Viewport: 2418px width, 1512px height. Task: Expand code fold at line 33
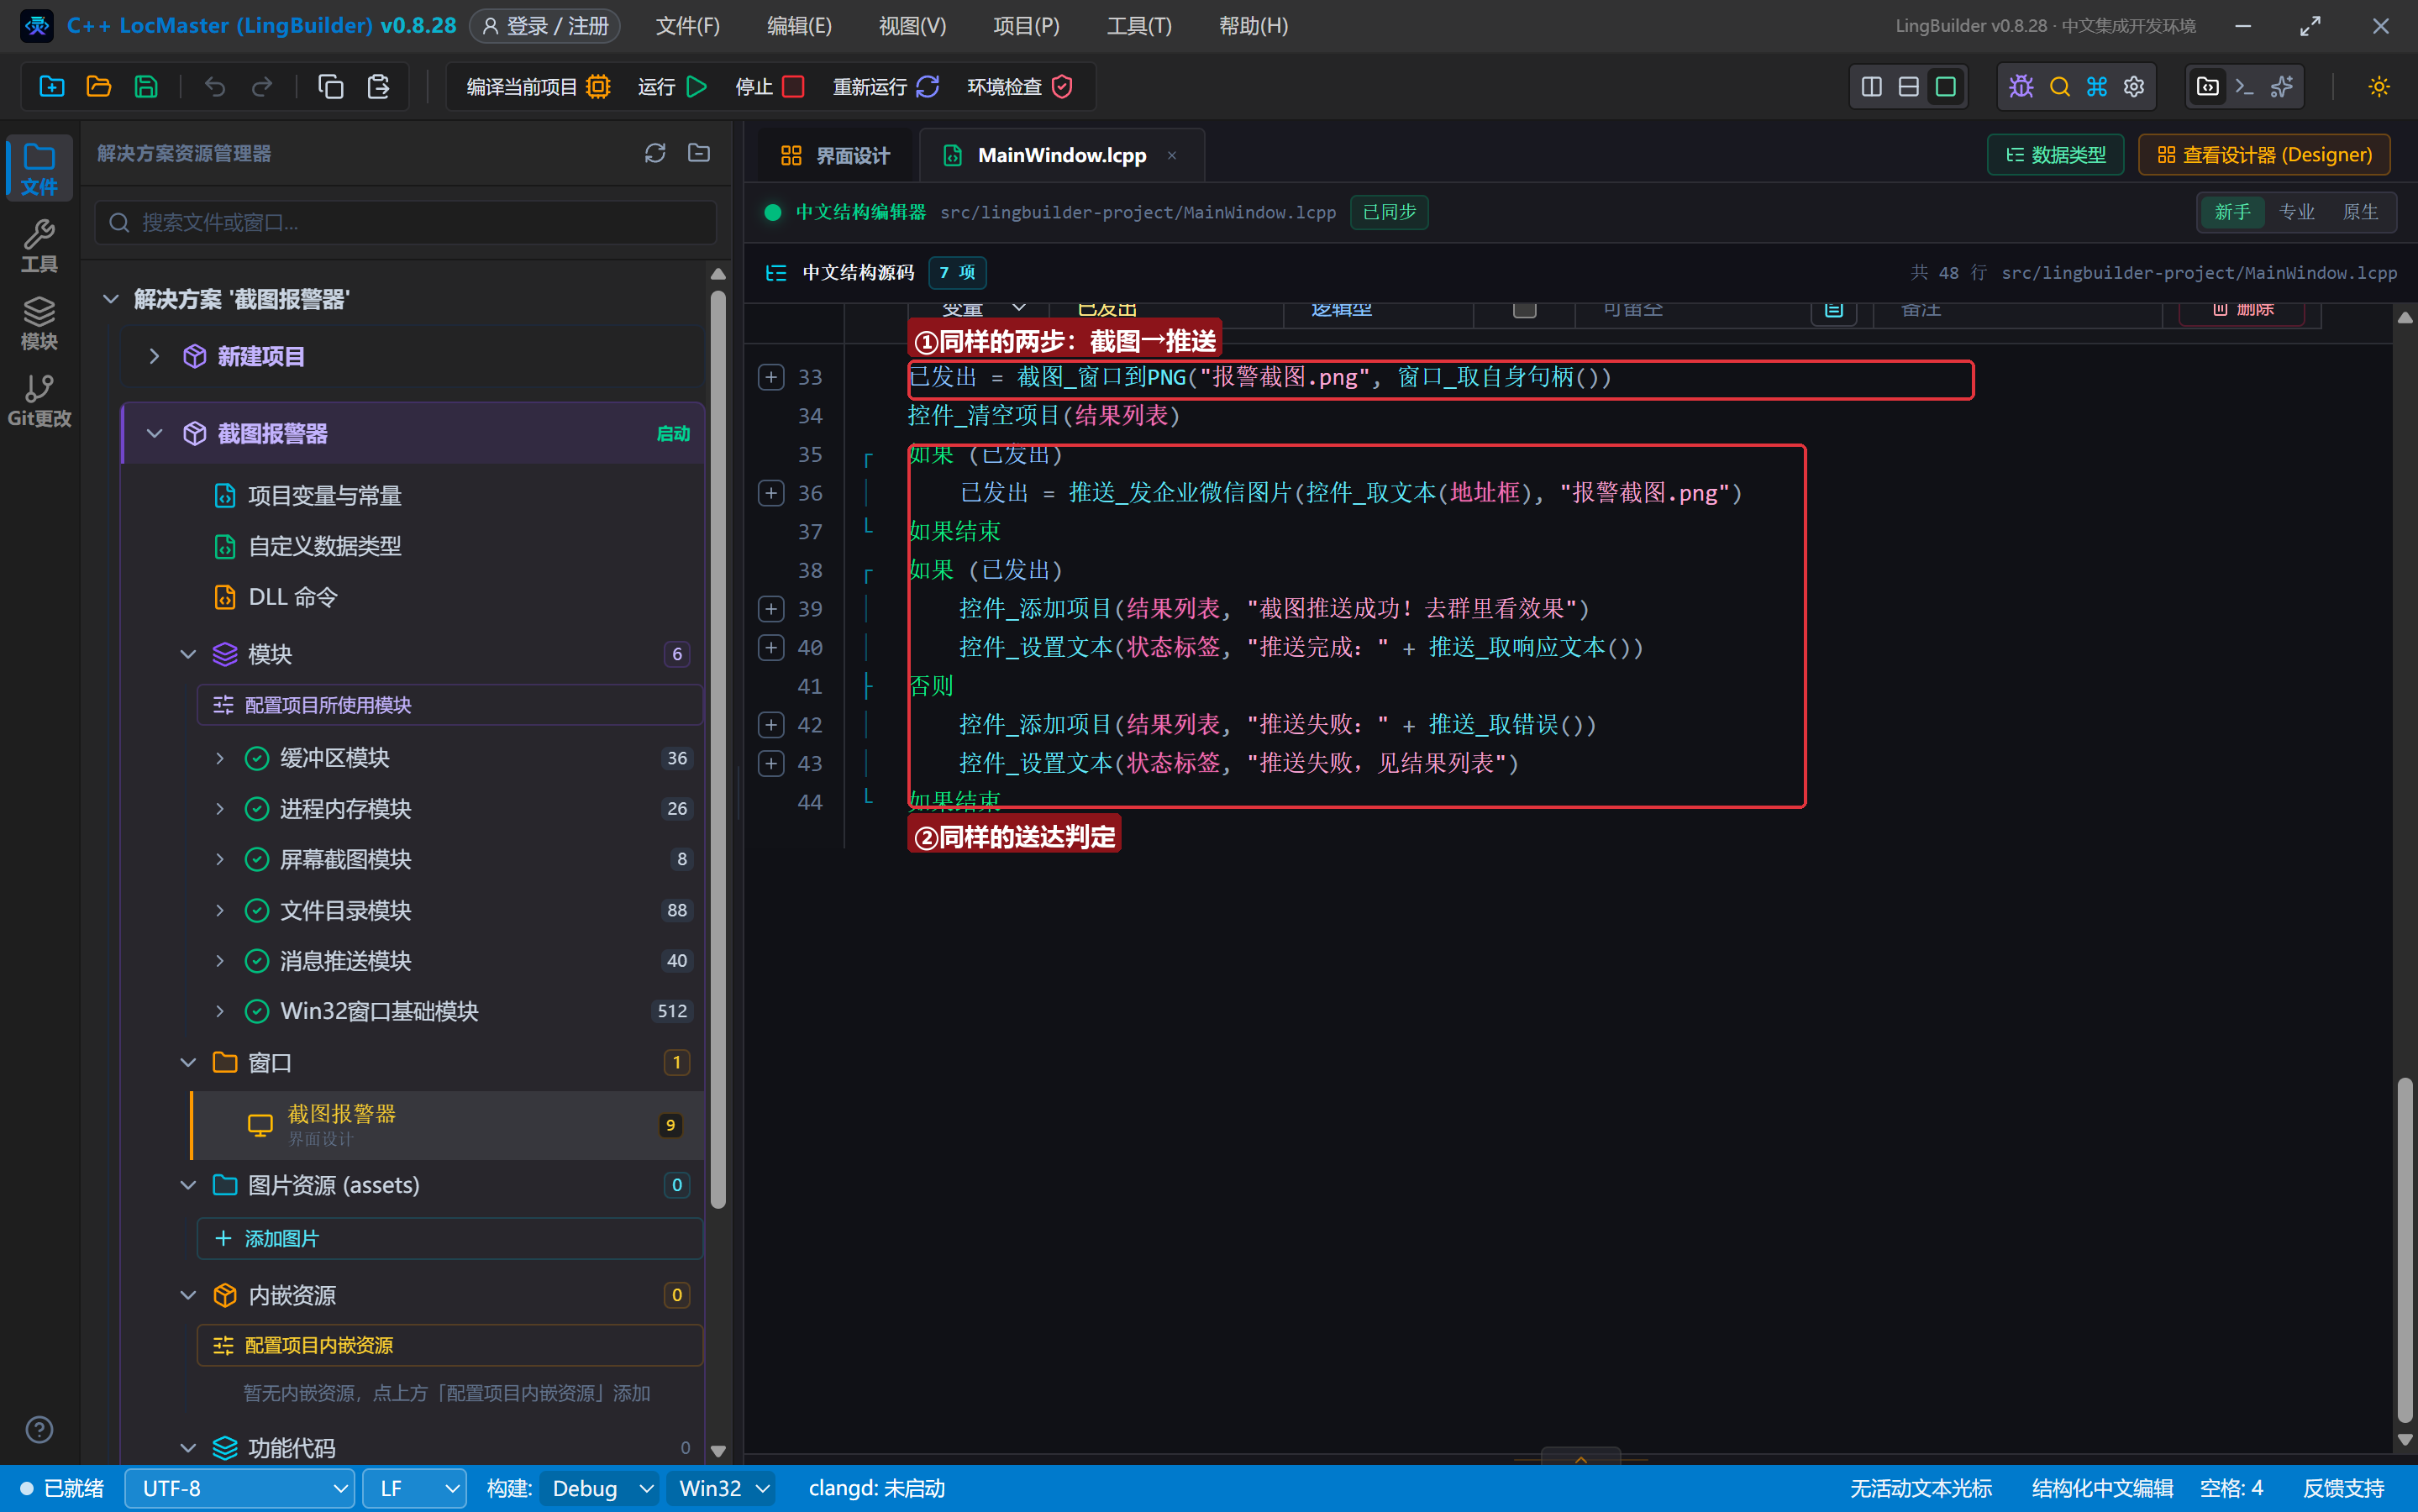[771, 377]
